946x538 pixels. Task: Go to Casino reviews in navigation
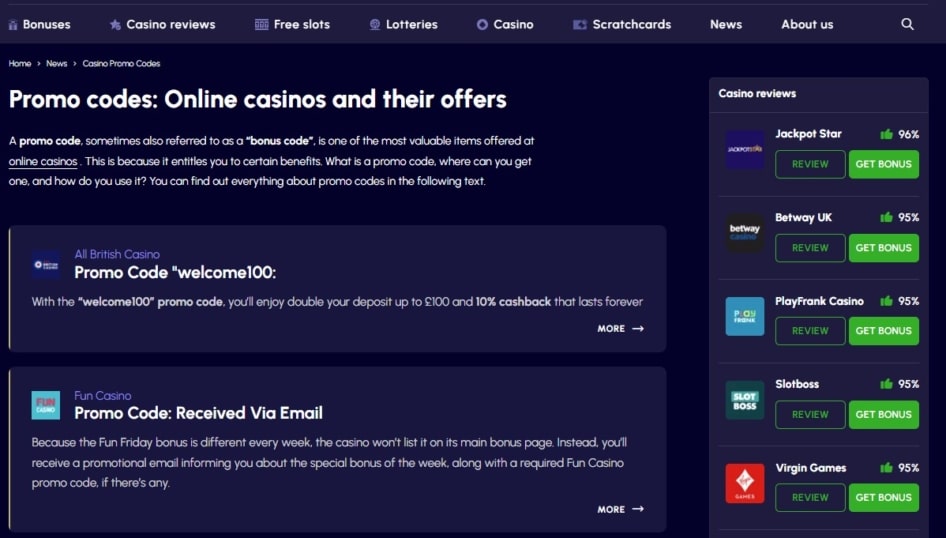pyautogui.click(x=162, y=24)
